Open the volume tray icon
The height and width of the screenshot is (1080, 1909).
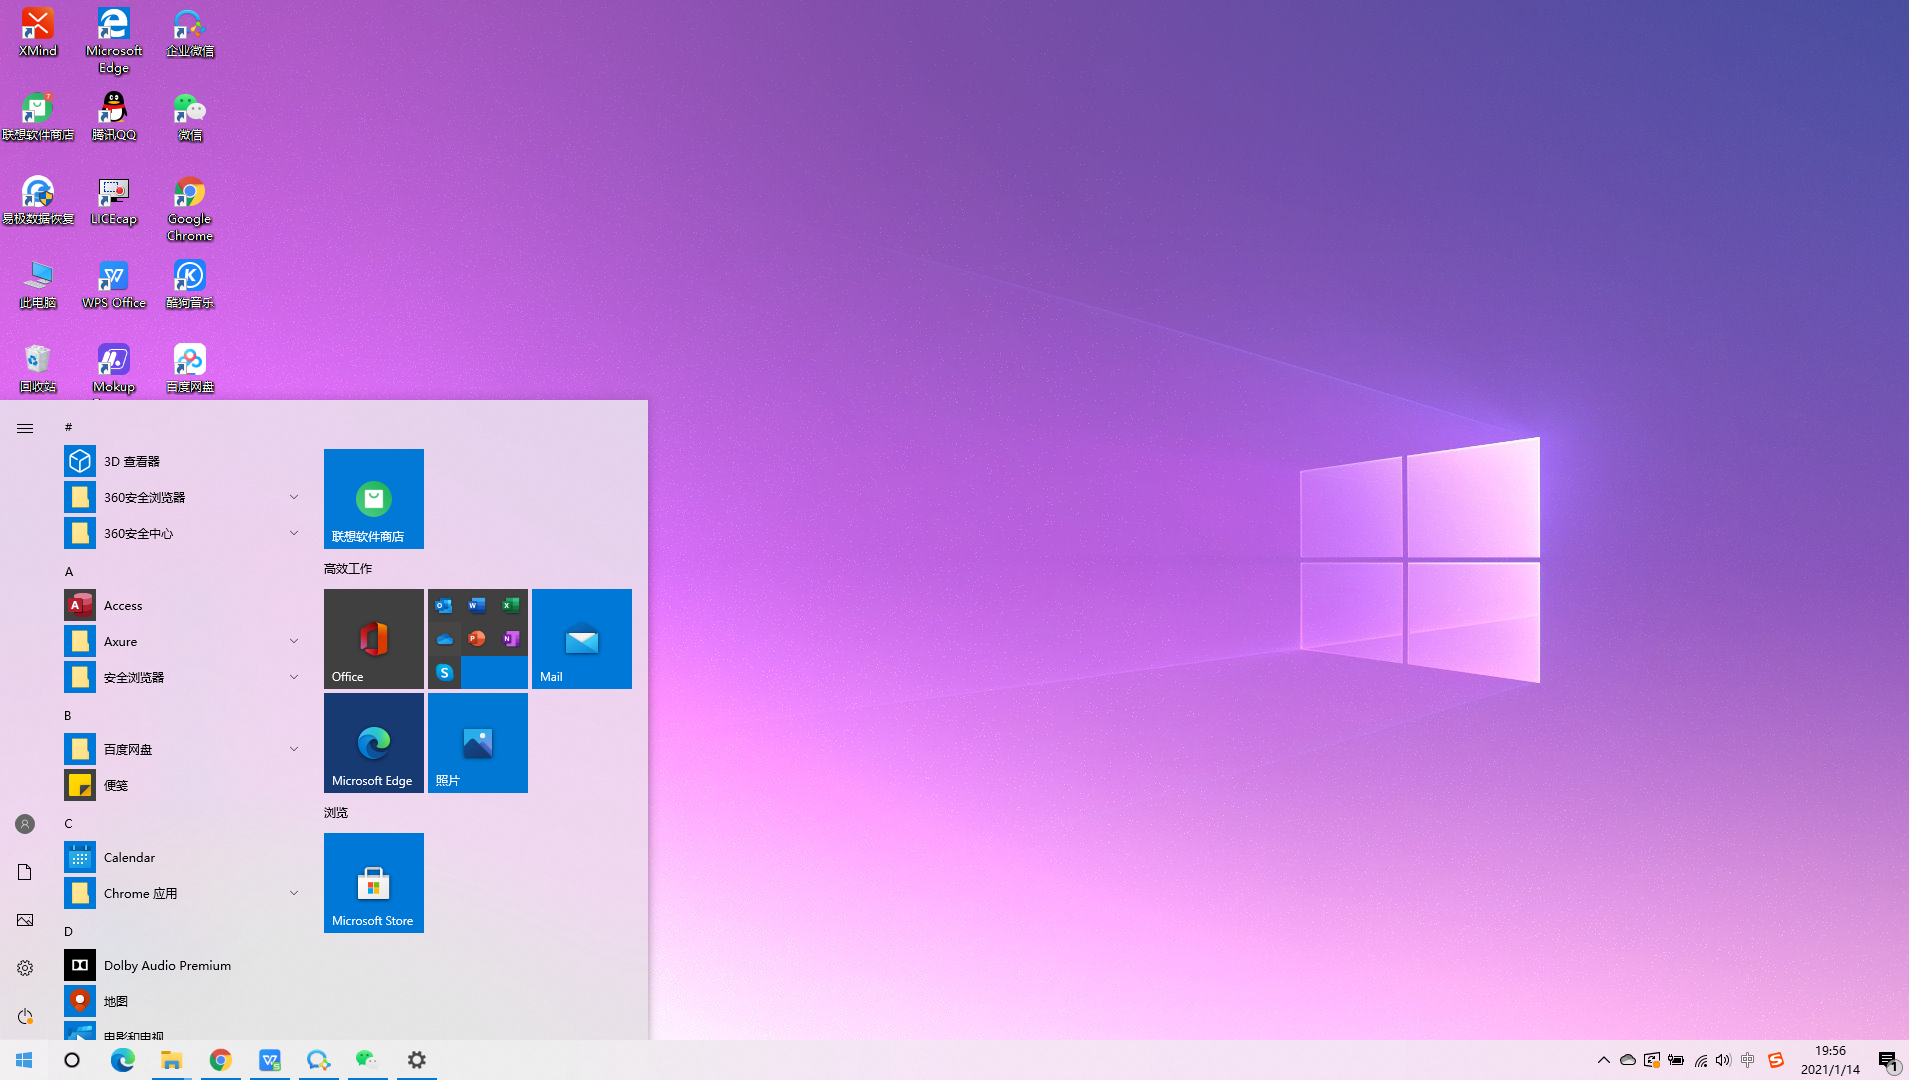tap(1723, 1060)
